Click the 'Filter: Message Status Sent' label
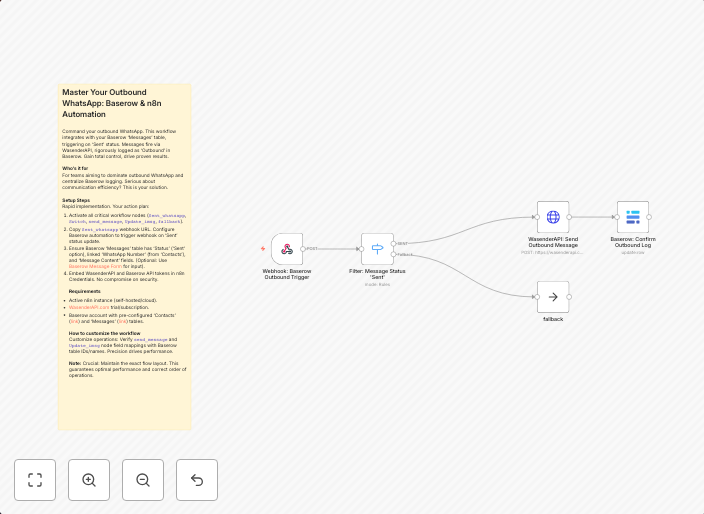This screenshot has height=514, width=704. coord(377,274)
